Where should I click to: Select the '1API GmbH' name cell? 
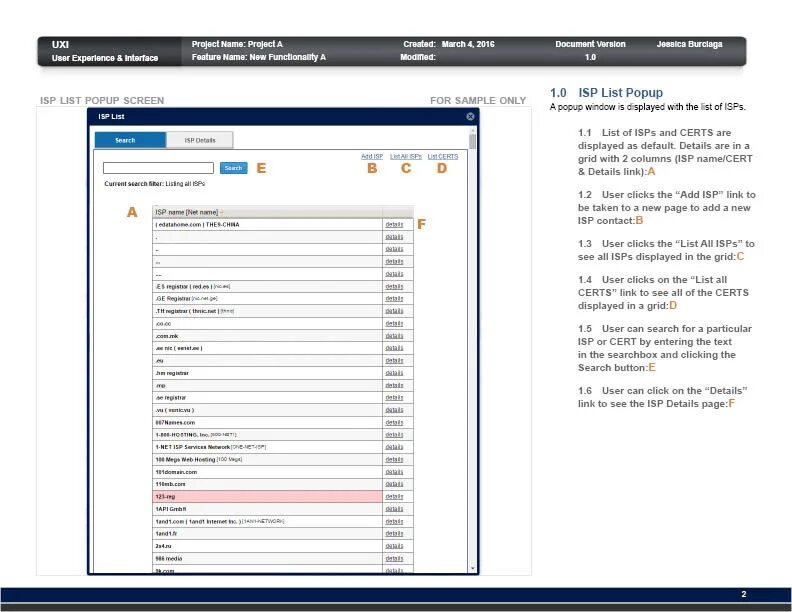tap(268, 509)
